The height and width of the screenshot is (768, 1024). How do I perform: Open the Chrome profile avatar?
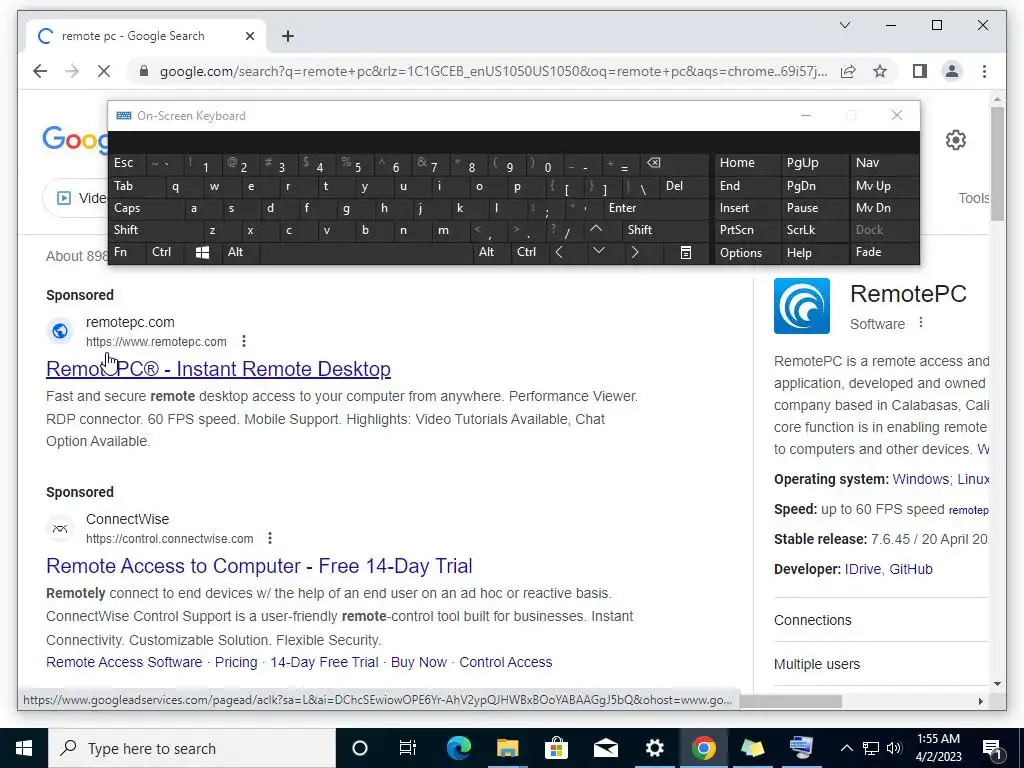coord(952,71)
